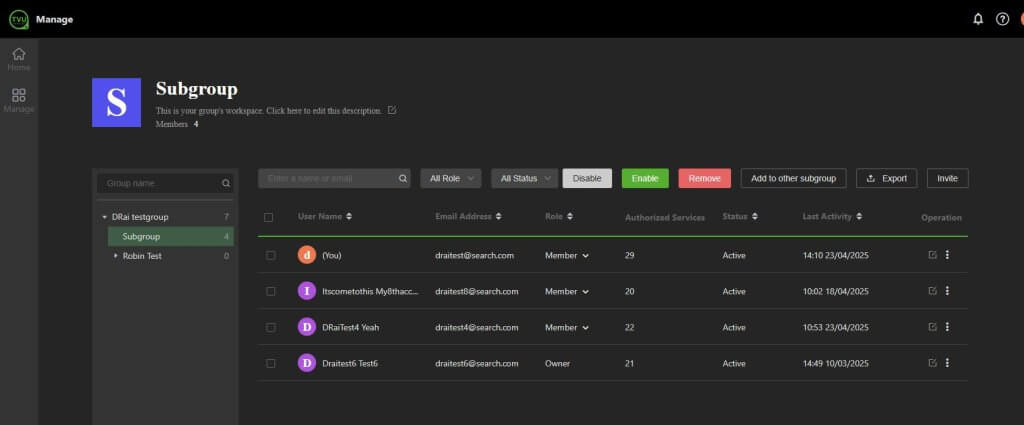Click the TVU logo icon
This screenshot has width=1024, height=425.
coord(17,19)
